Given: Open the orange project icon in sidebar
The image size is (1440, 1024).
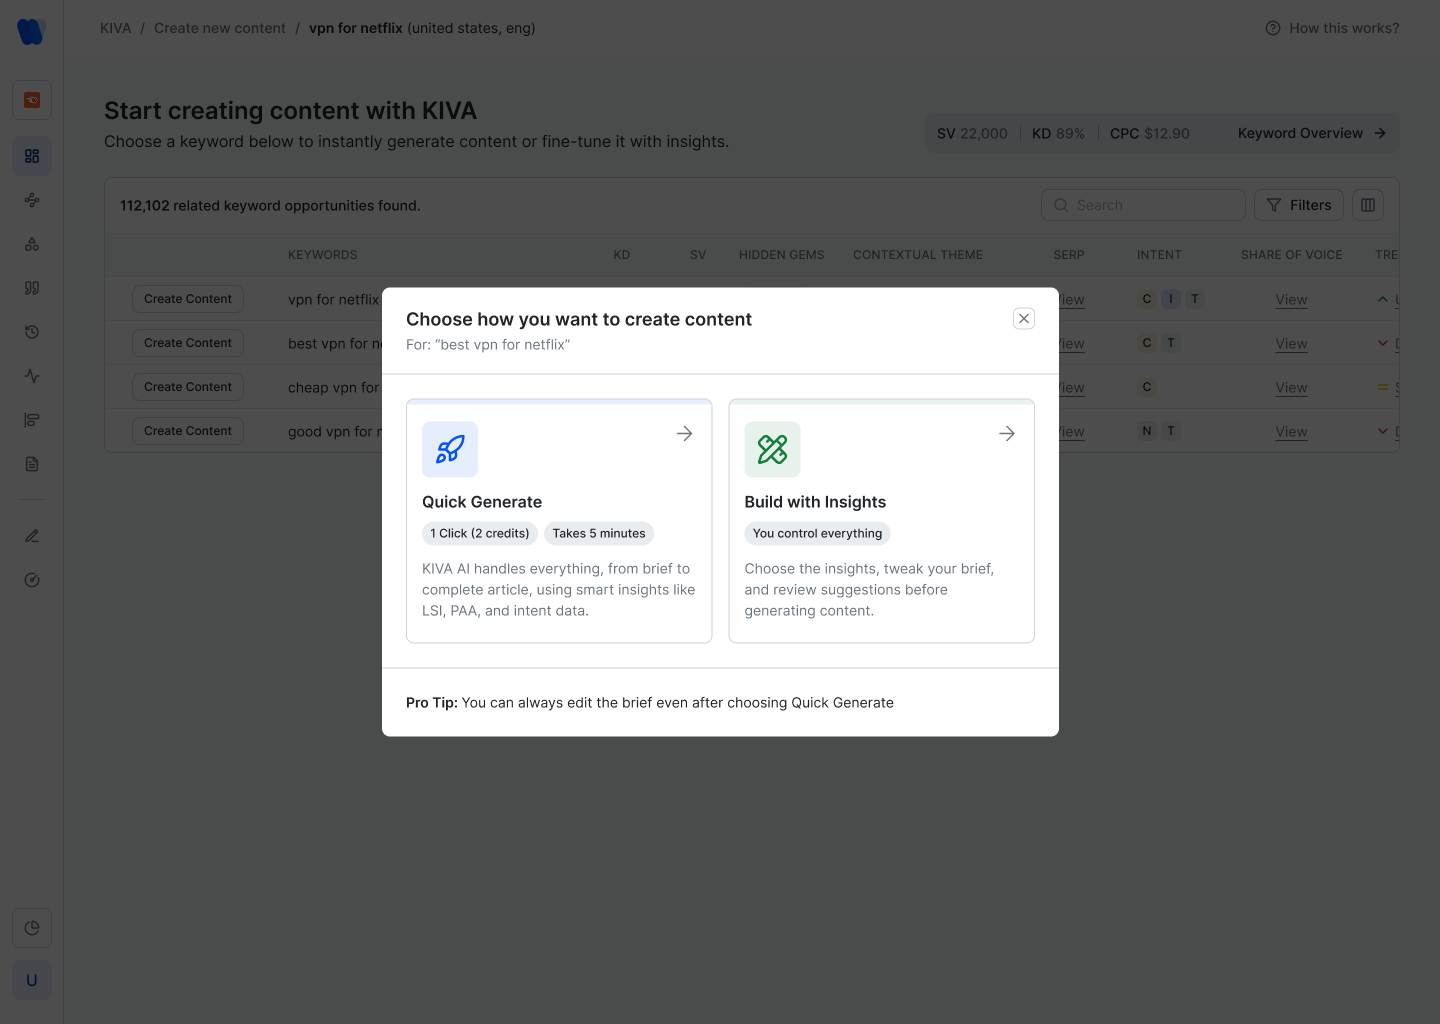Looking at the screenshot, I should pyautogui.click(x=32, y=100).
